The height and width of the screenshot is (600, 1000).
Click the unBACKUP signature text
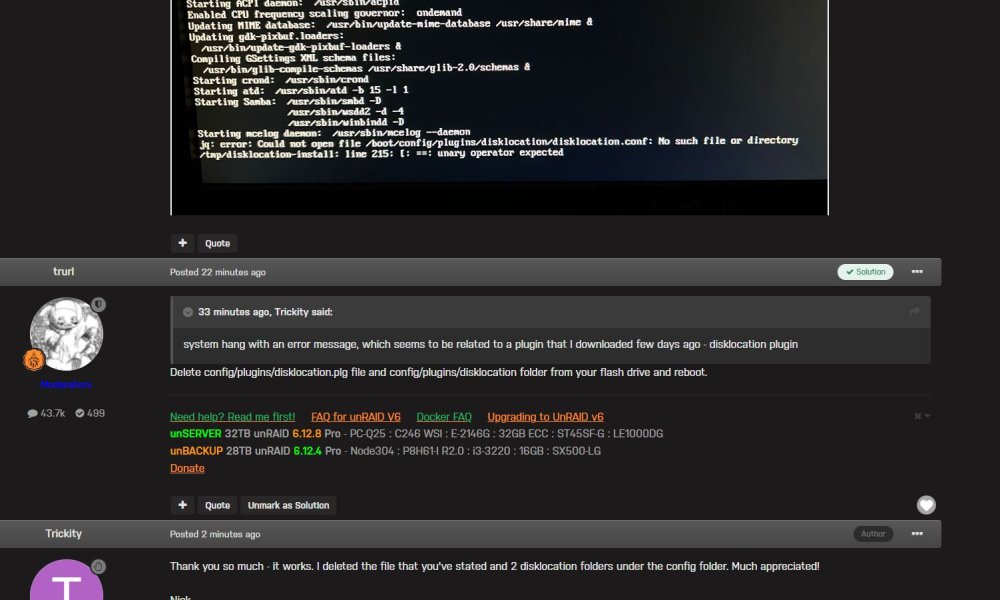point(385,451)
